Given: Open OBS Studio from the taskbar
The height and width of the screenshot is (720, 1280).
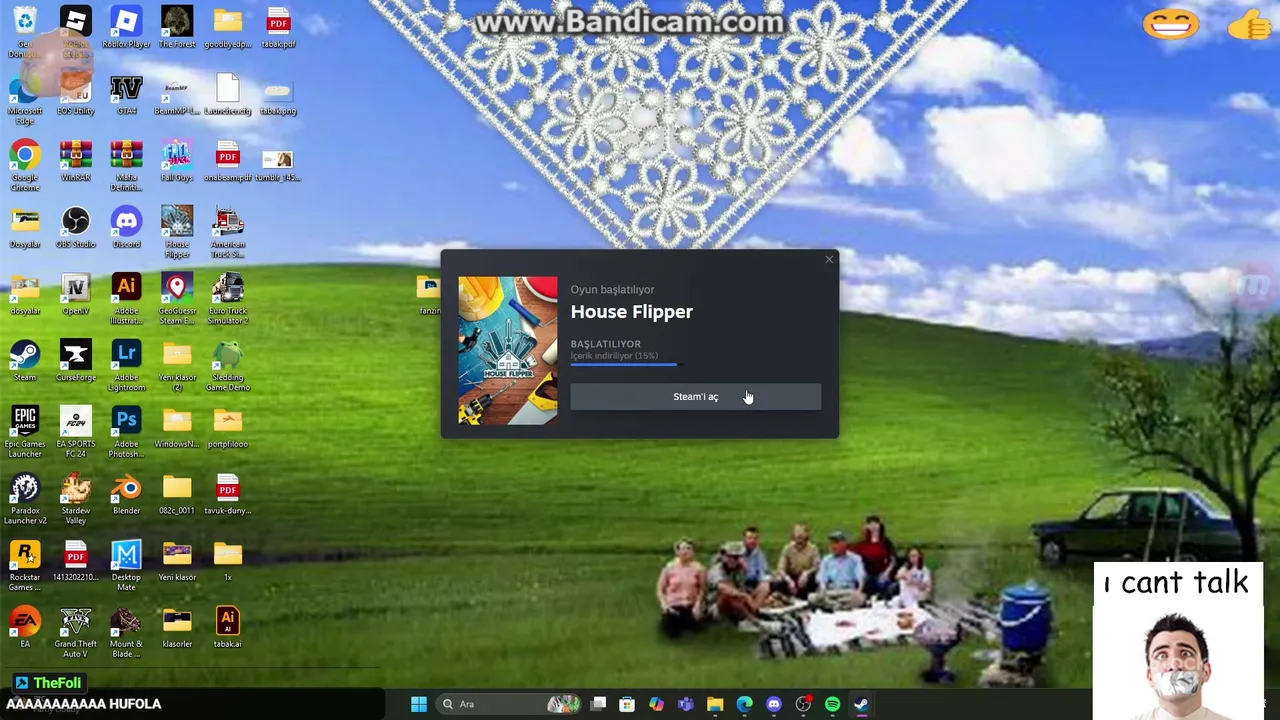Looking at the screenshot, I should 803,704.
